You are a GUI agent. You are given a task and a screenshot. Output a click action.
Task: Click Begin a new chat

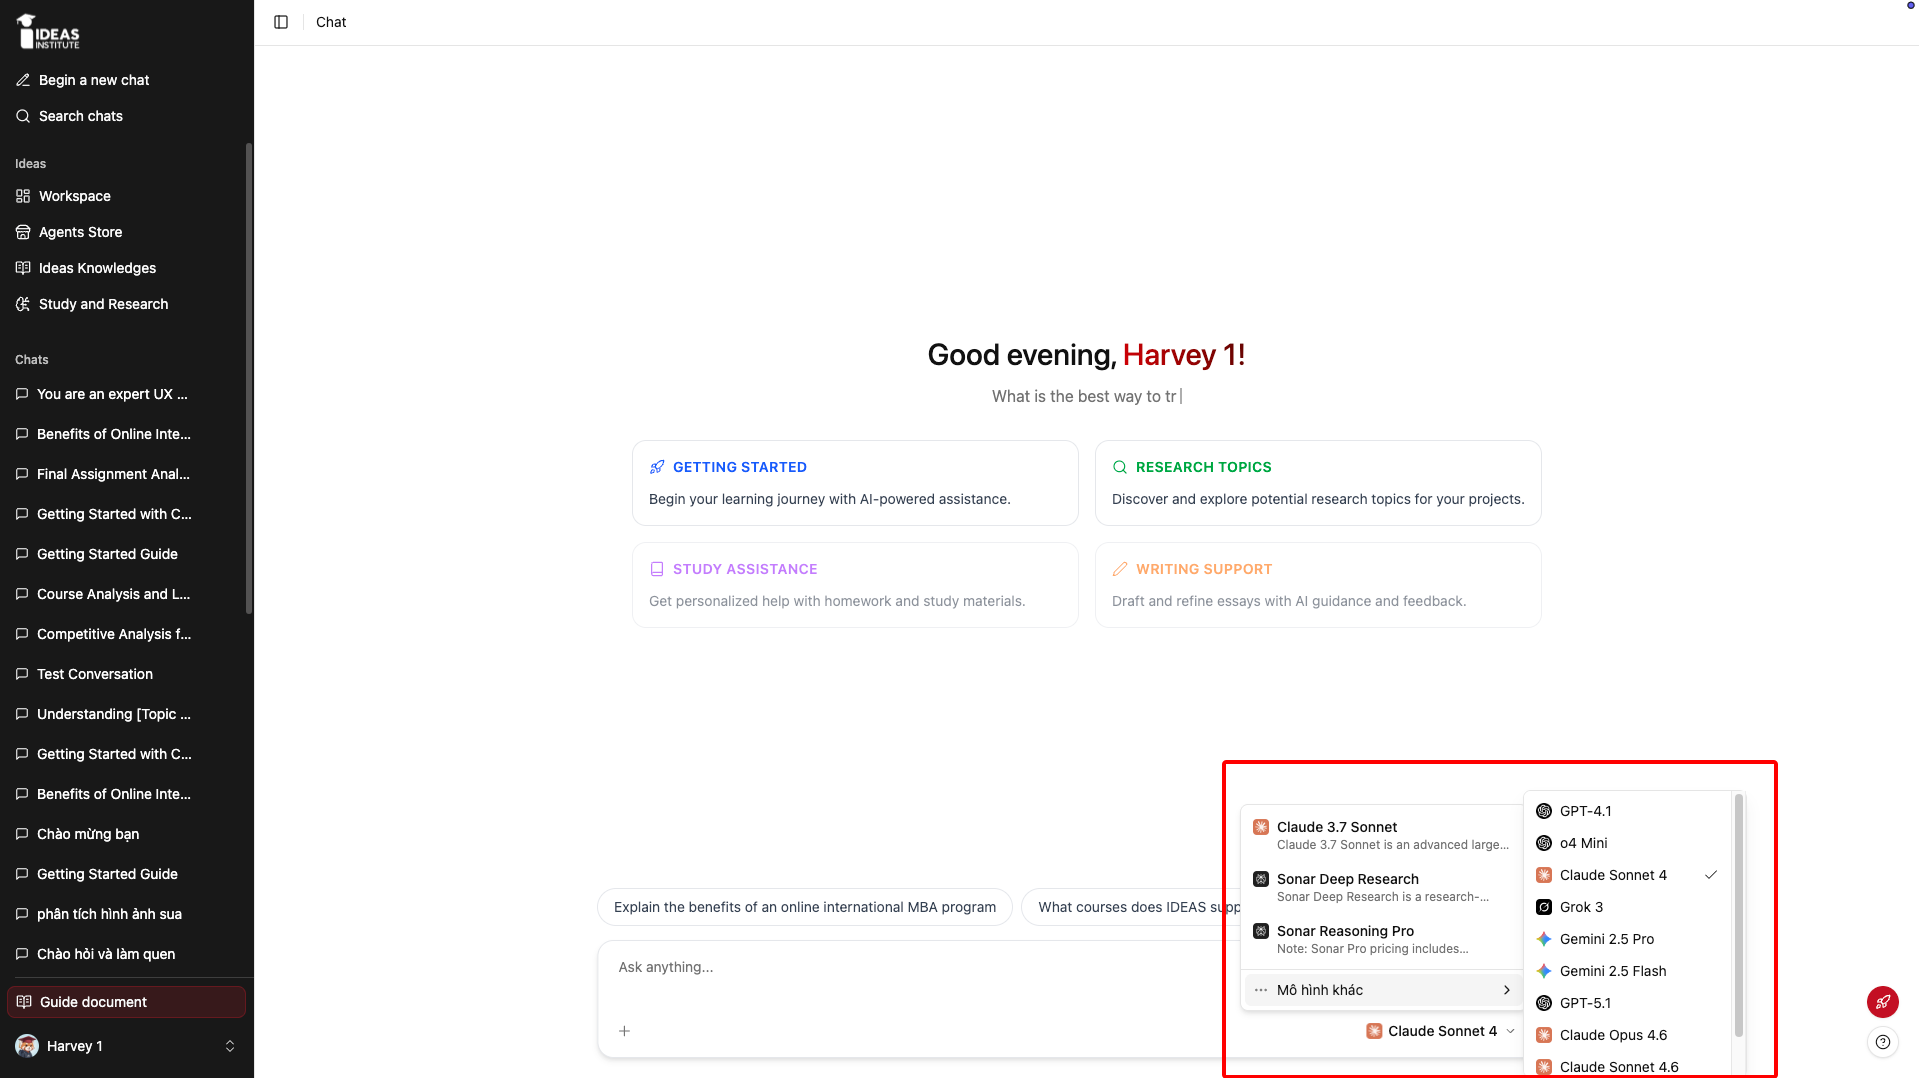[x=126, y=80]
